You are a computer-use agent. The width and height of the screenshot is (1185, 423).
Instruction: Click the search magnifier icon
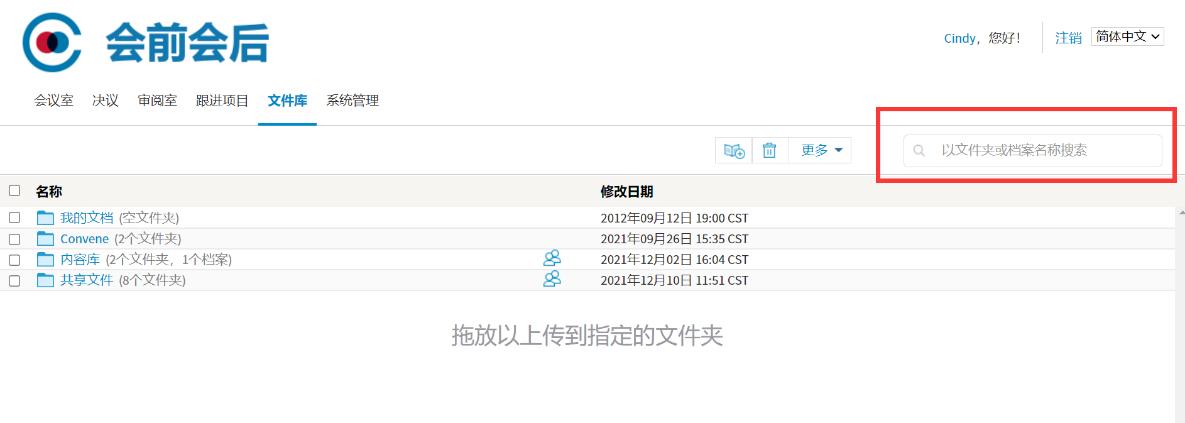(919, 150)
